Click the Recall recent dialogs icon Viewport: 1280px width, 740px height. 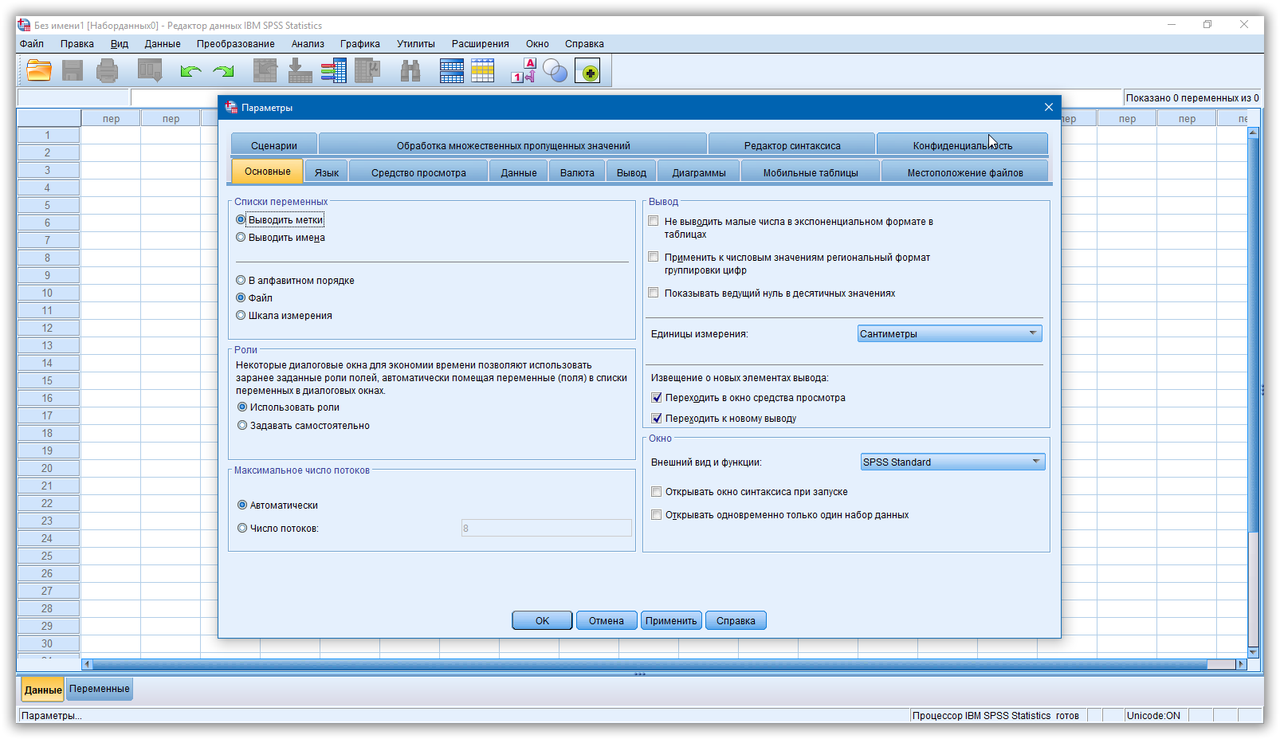click(x=150, y=70)
